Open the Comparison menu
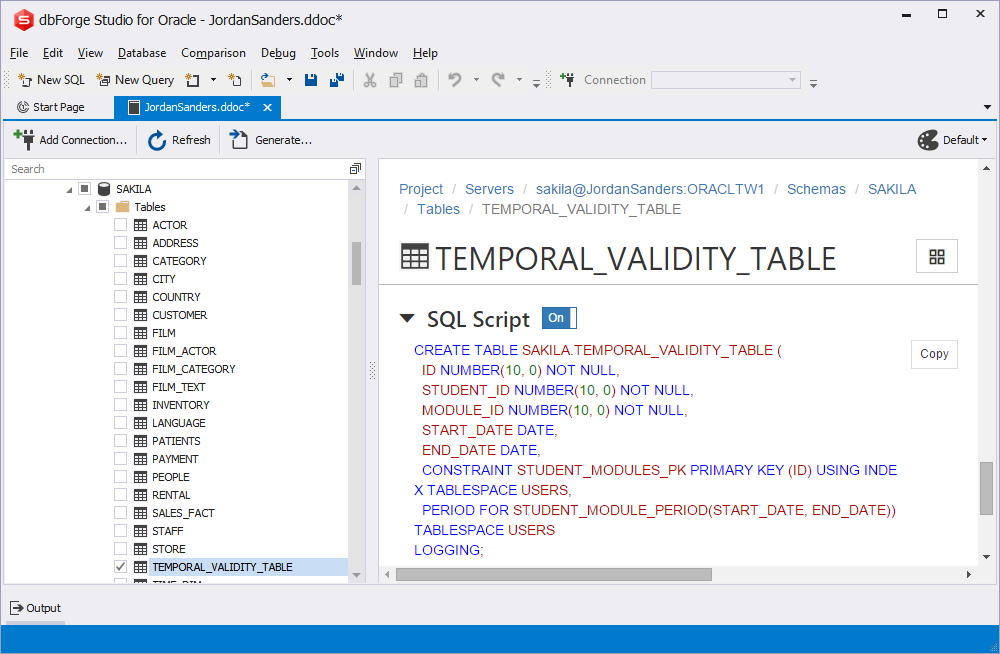1000x654 pixels. pos(213,53)
